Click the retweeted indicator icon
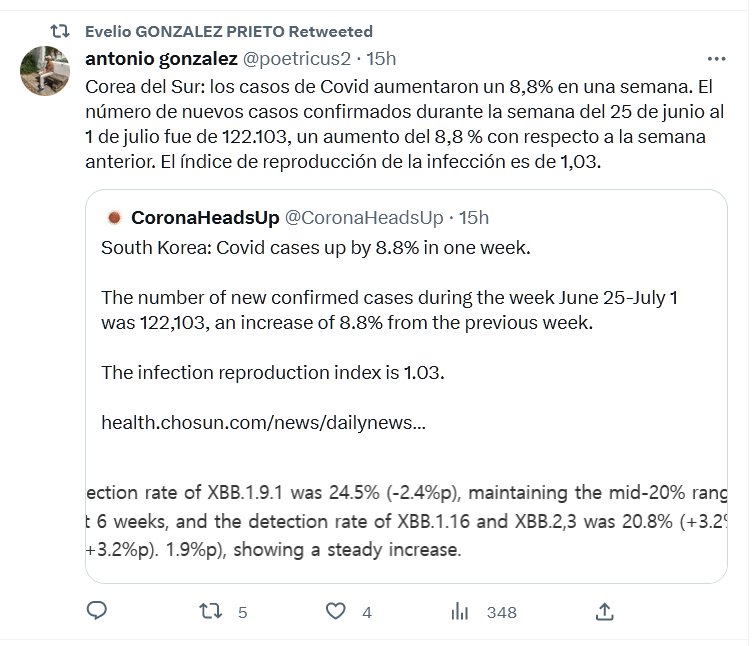Viewport: 754px width, 646px height. 59,31
